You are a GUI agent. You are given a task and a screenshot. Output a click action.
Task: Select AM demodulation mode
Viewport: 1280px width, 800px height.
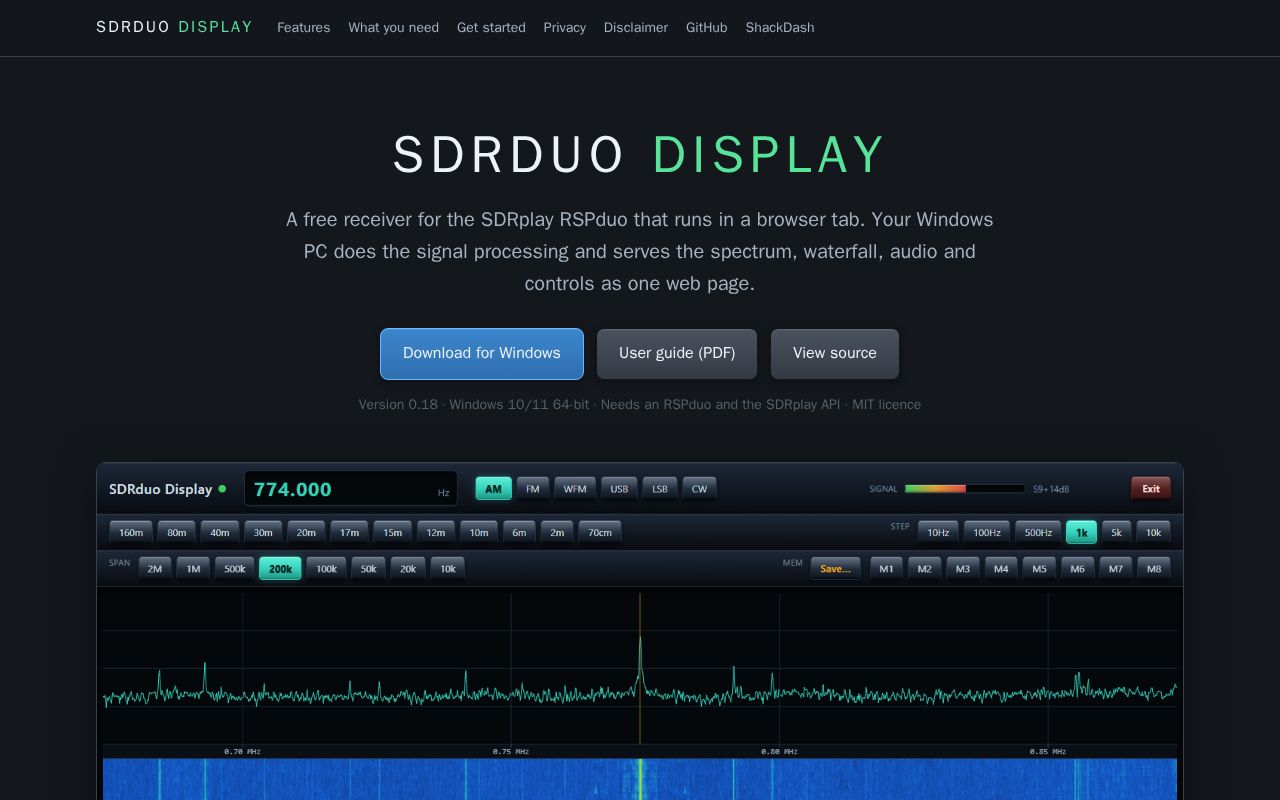(x=494, y=489)
